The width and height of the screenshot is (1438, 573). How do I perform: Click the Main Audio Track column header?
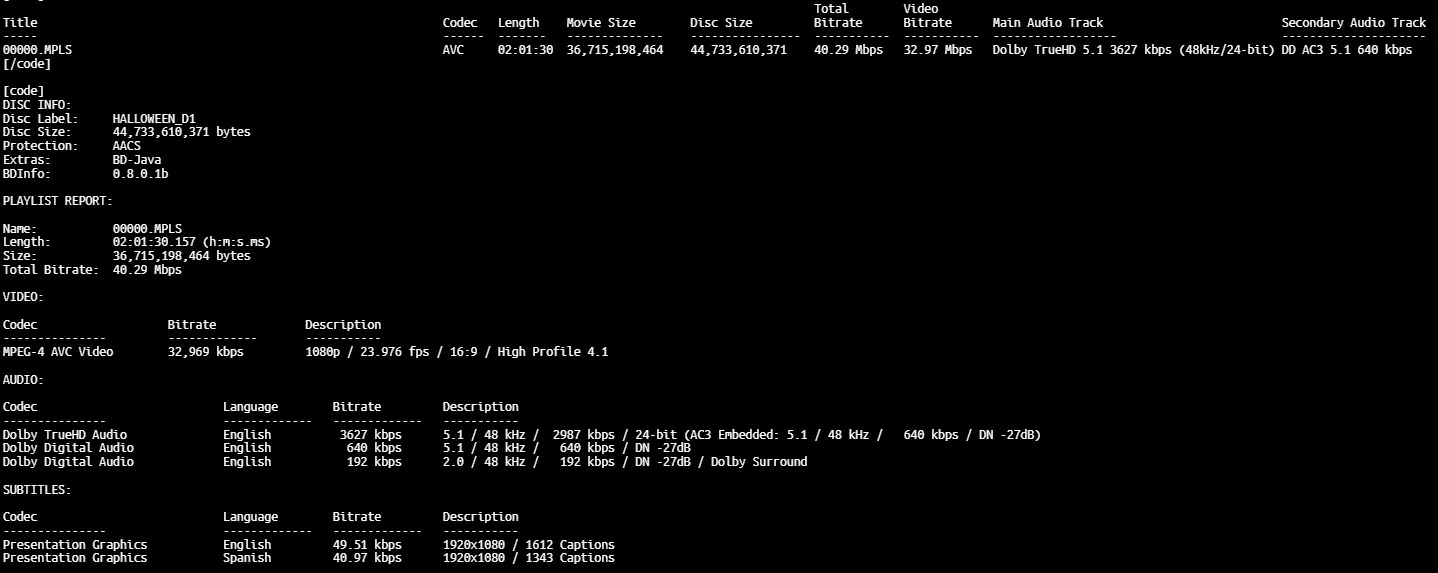(1047, 23)
